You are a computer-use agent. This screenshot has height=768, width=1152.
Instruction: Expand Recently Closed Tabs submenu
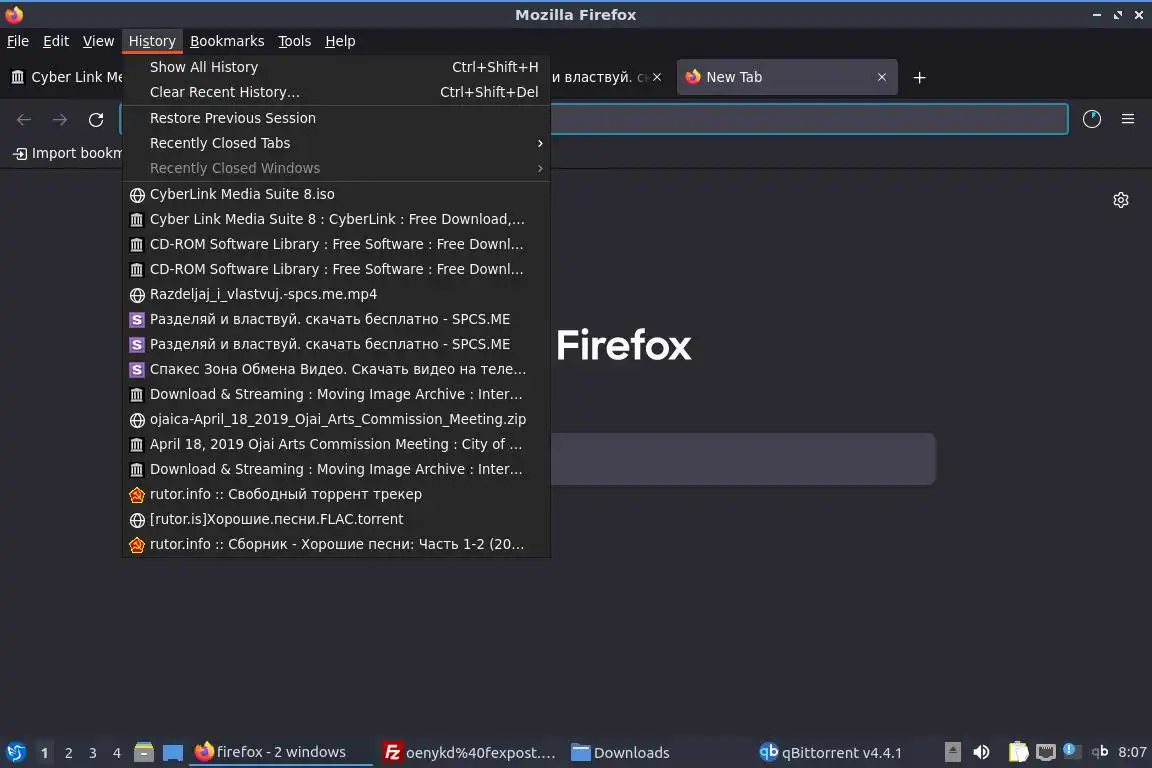click(x=336, y=143)
